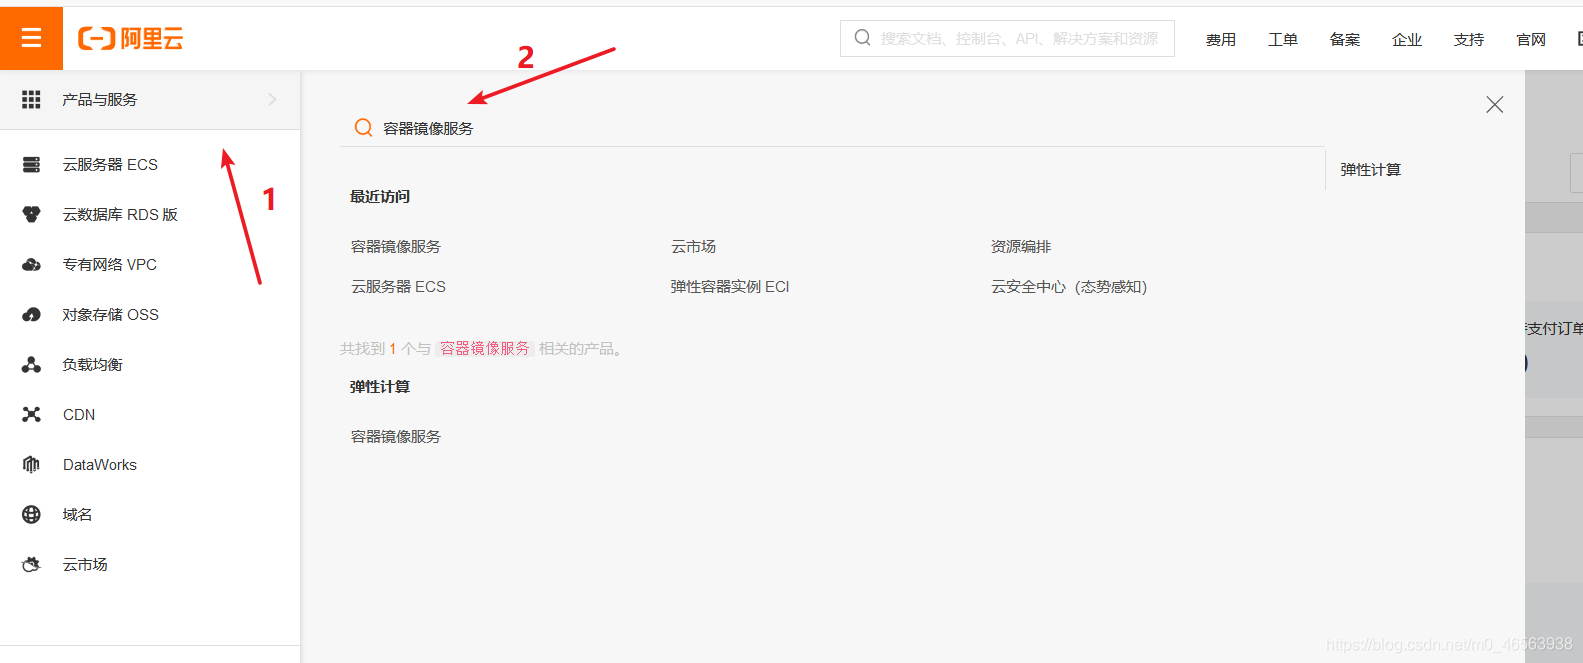Click the magnifier icon in the top search bar

coord(862,38)
